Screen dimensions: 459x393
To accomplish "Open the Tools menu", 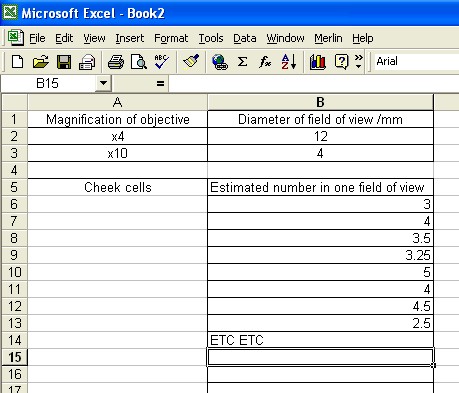I will (211, 38).
